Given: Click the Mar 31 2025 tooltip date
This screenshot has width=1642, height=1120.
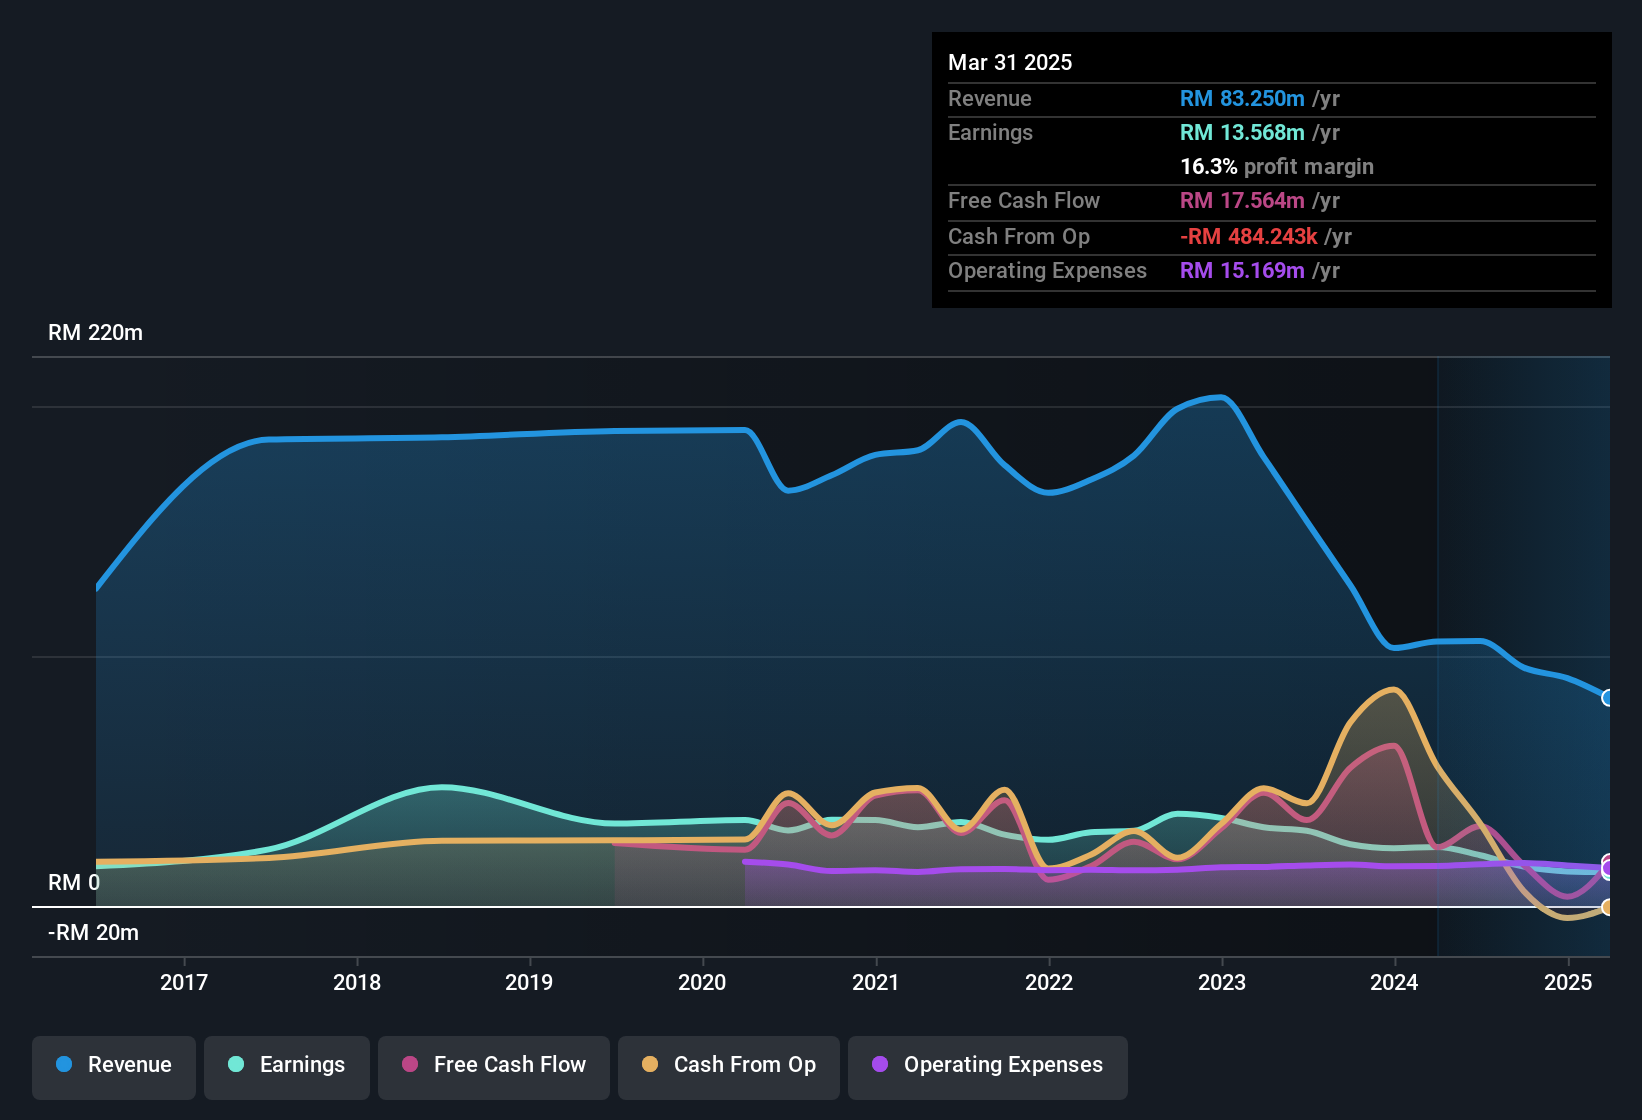Looking at the screenshot, I should coord(1010,62).
